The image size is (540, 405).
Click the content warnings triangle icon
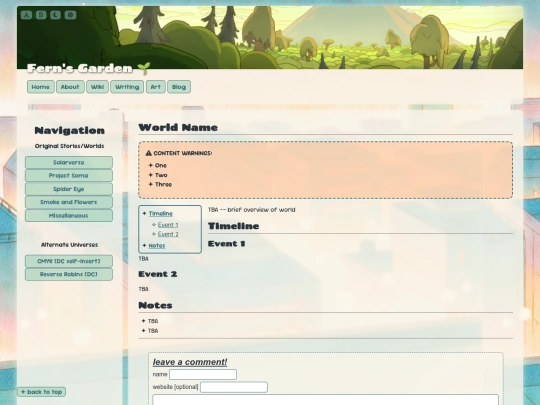149,153
